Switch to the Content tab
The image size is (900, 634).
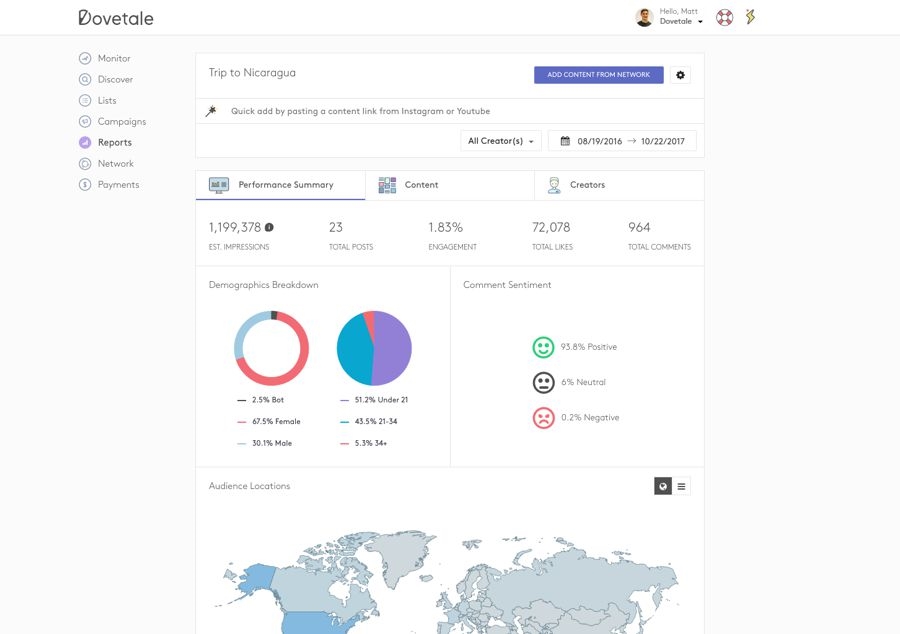coord(420,184)
